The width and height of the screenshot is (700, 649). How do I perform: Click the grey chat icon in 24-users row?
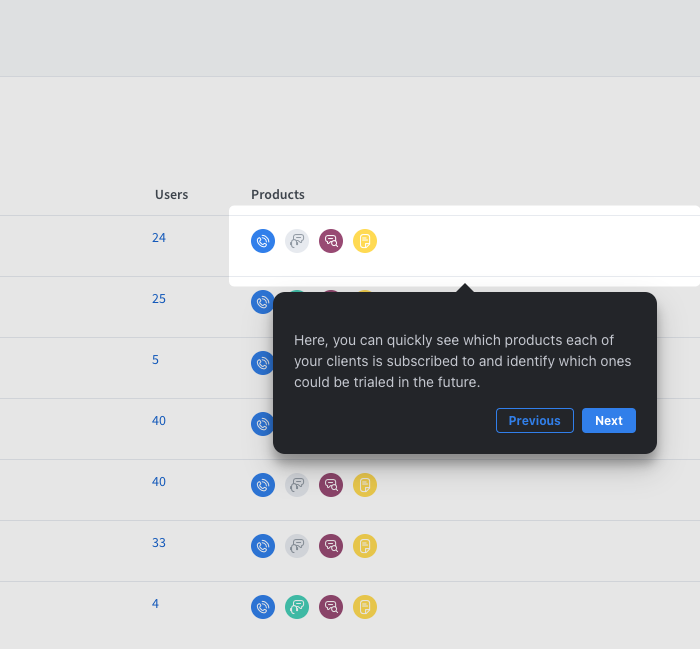[x=297, y=241]
